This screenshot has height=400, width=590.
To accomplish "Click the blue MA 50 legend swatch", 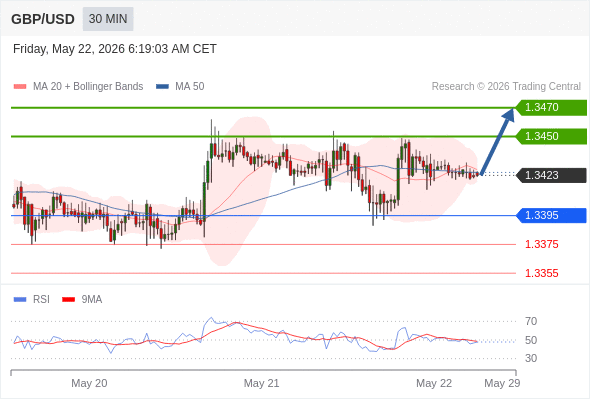I will (x=162, y=87).
